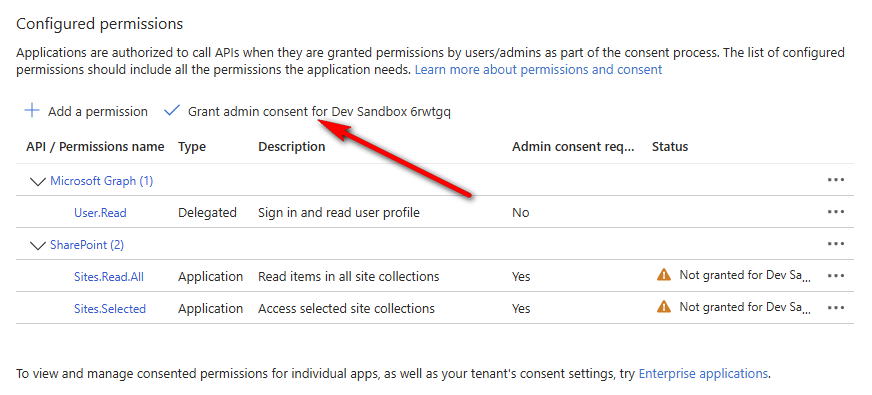
Task: Open Learn more about permissions and consent
Action: pyautogui.click(x=538, y=70)
